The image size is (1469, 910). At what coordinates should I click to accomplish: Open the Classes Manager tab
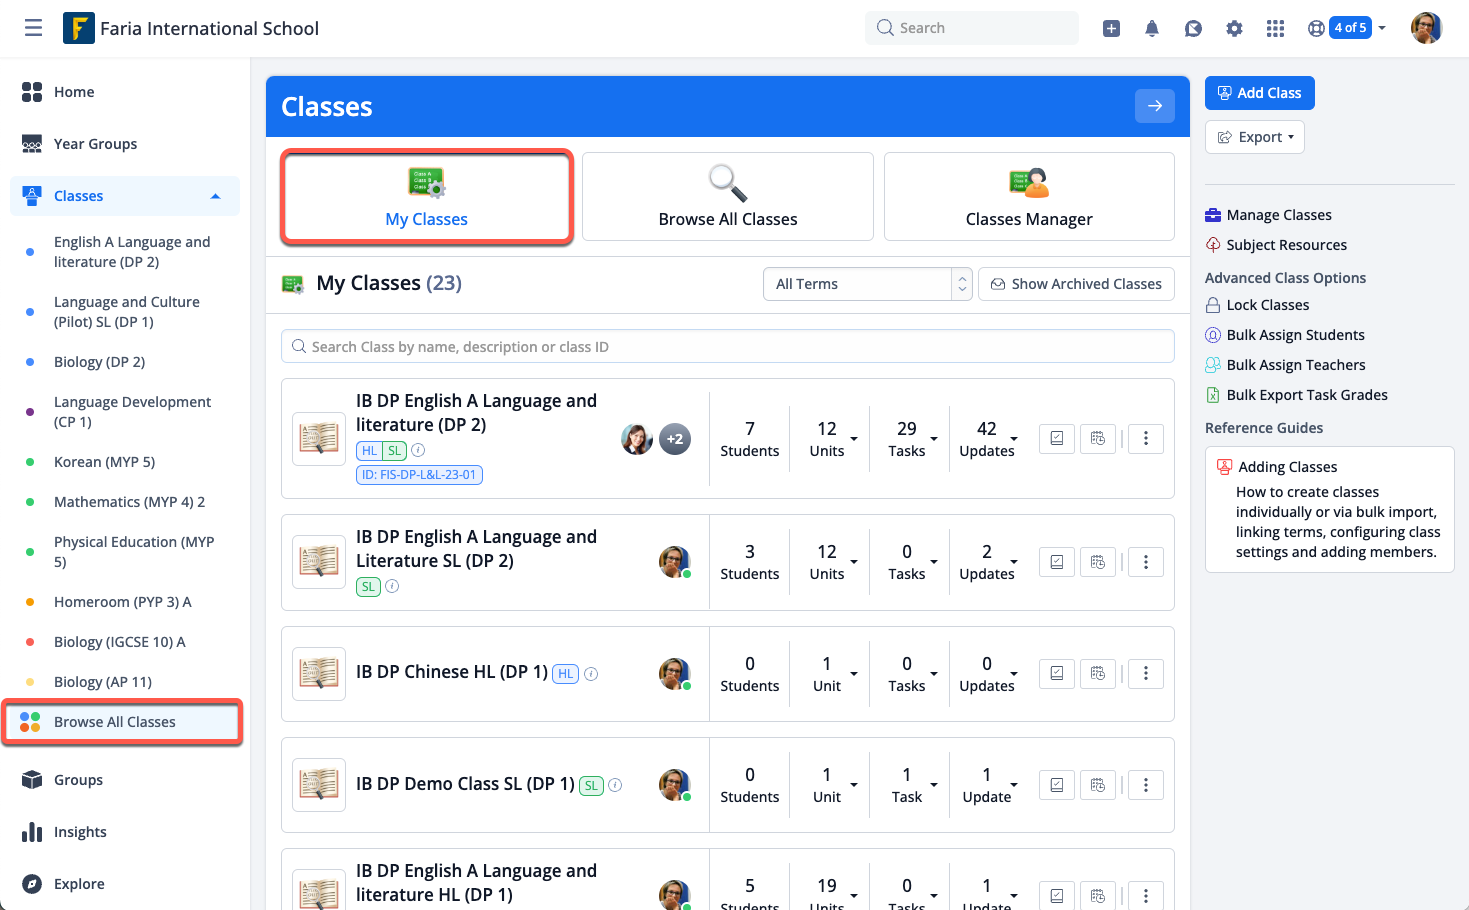click(x=1029, y=197)
